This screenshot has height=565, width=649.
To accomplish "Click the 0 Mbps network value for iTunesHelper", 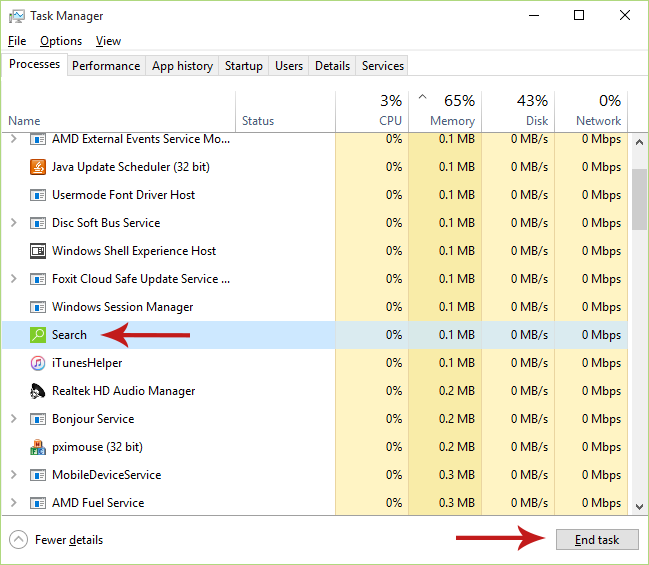I will [601, 363].
